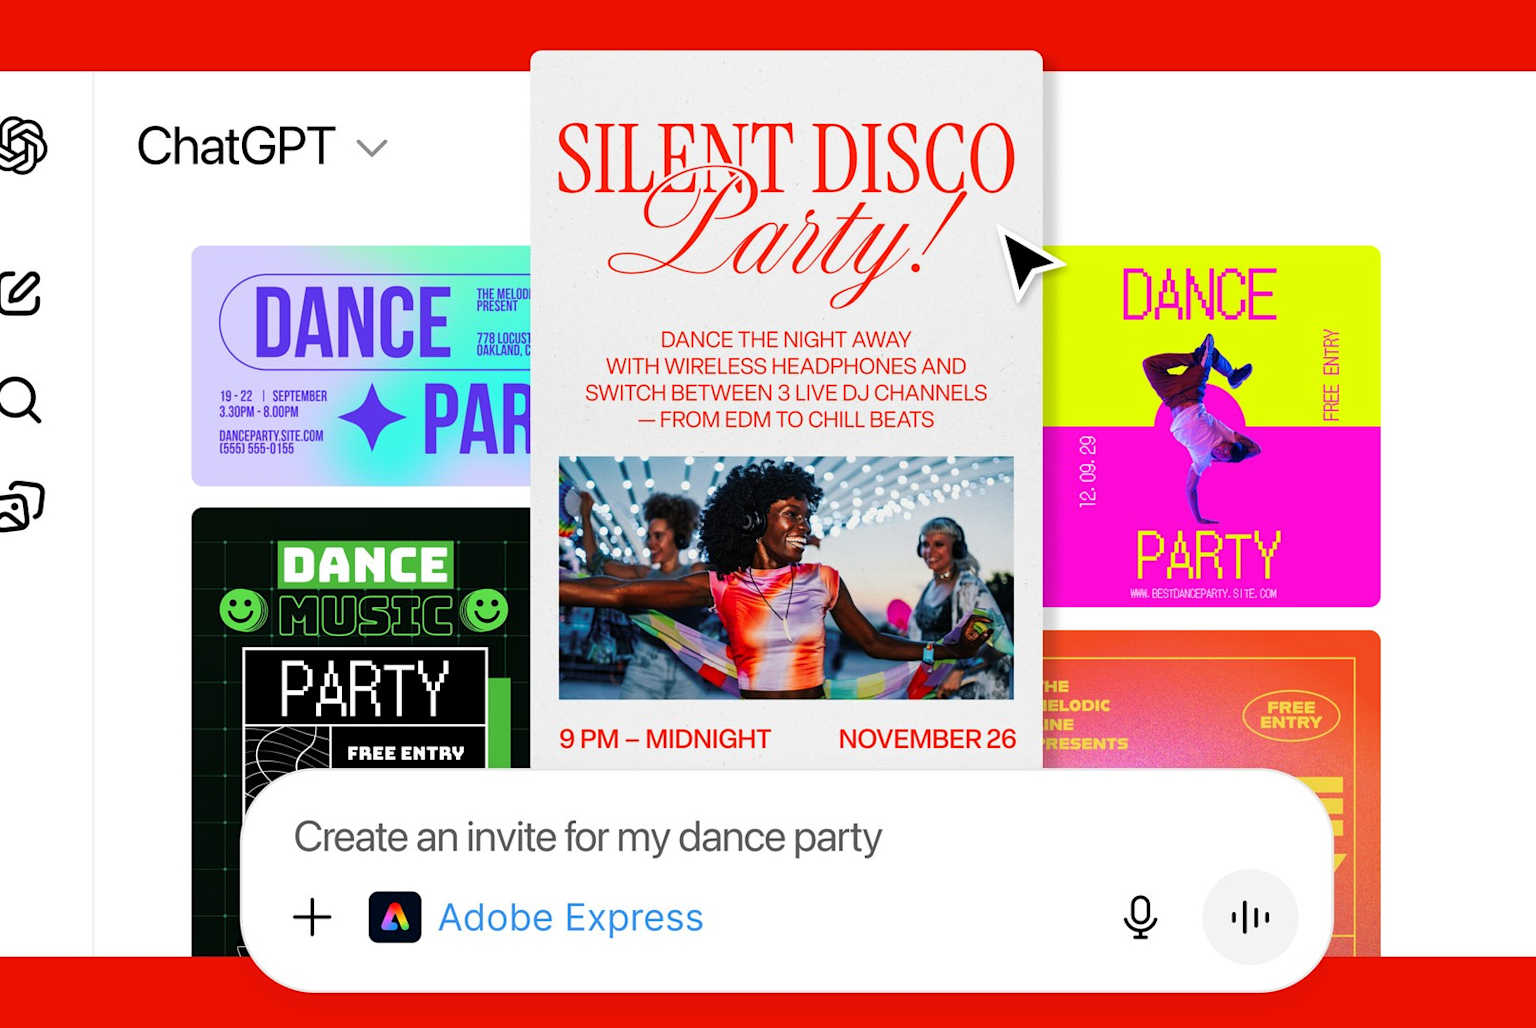Select the Silent Disco Party invite
1536x1028 pixels.
(x=786, y=410)
